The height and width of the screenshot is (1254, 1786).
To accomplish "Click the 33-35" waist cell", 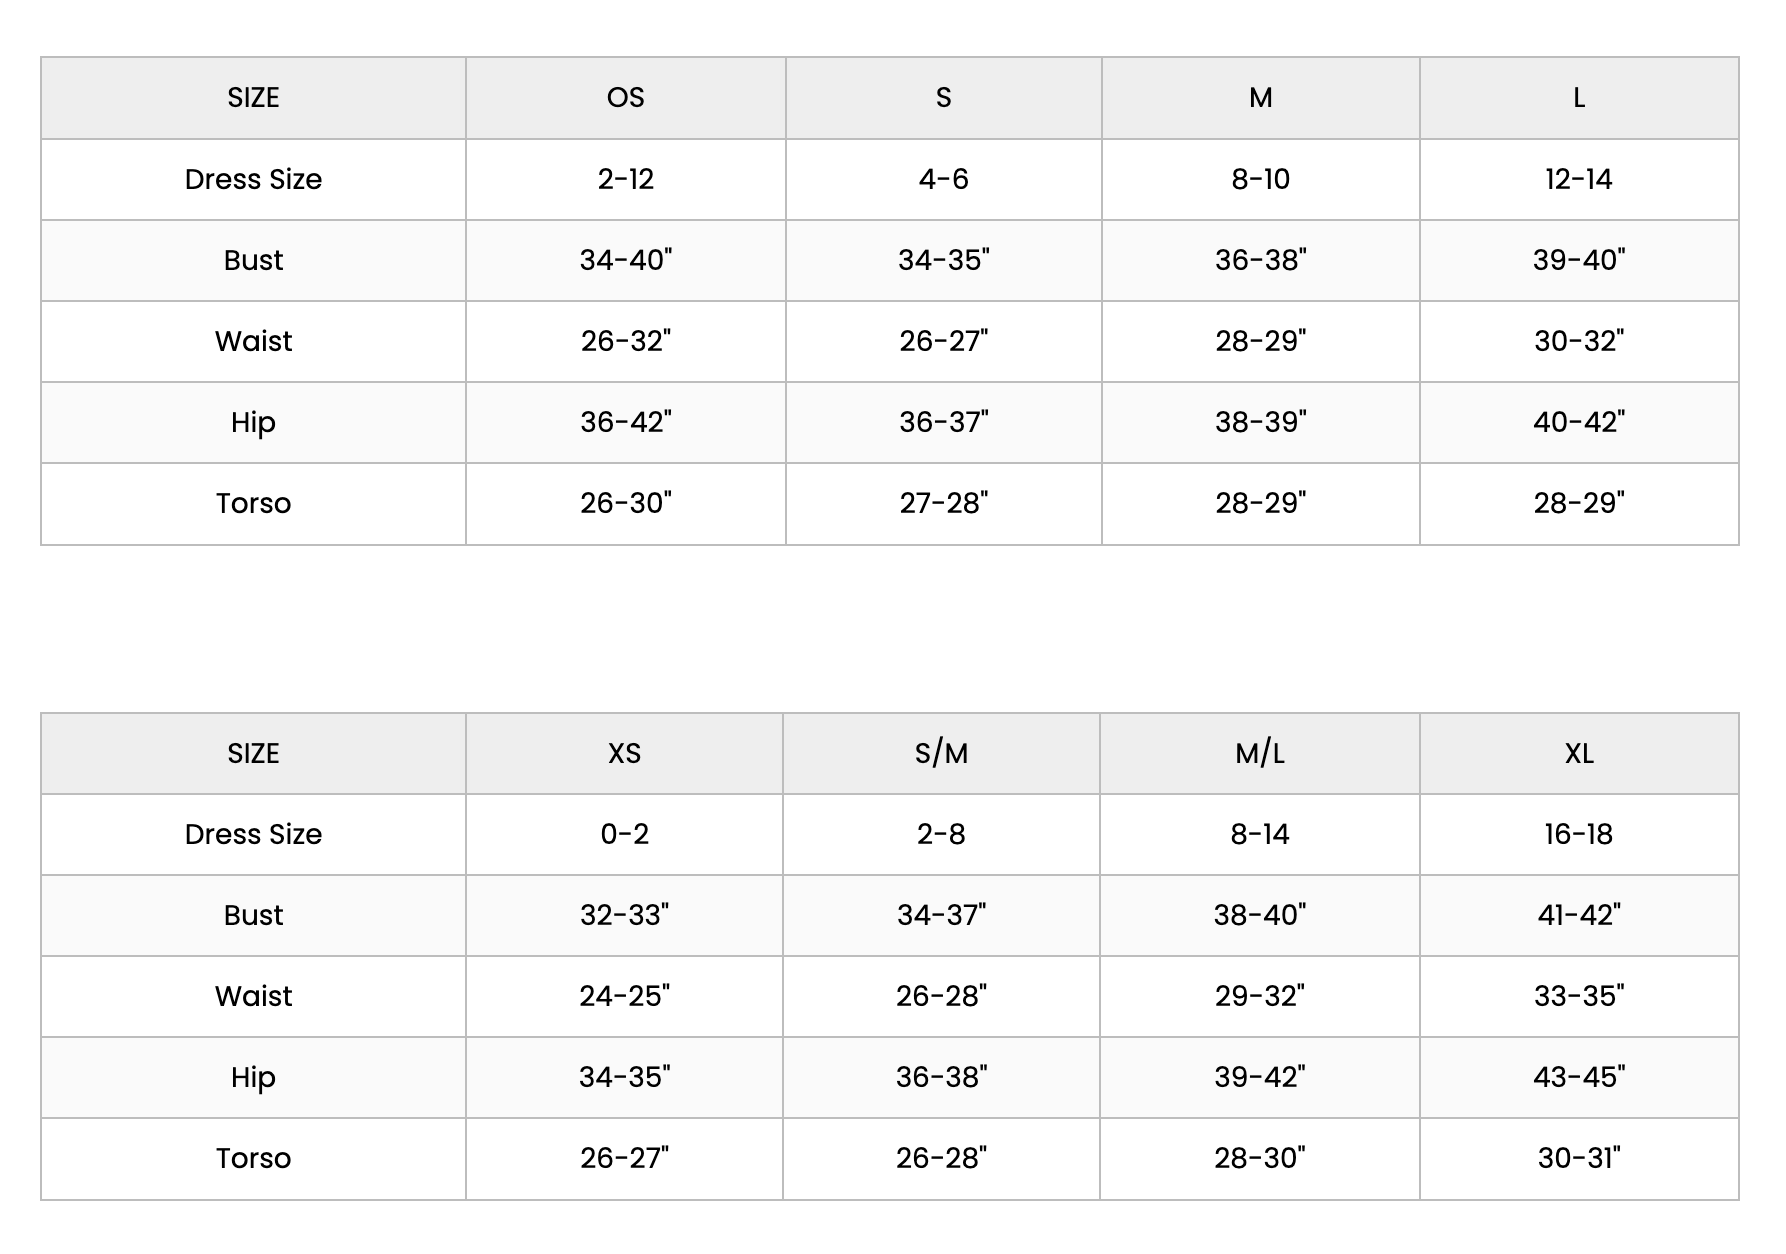I will point(1578,996).
